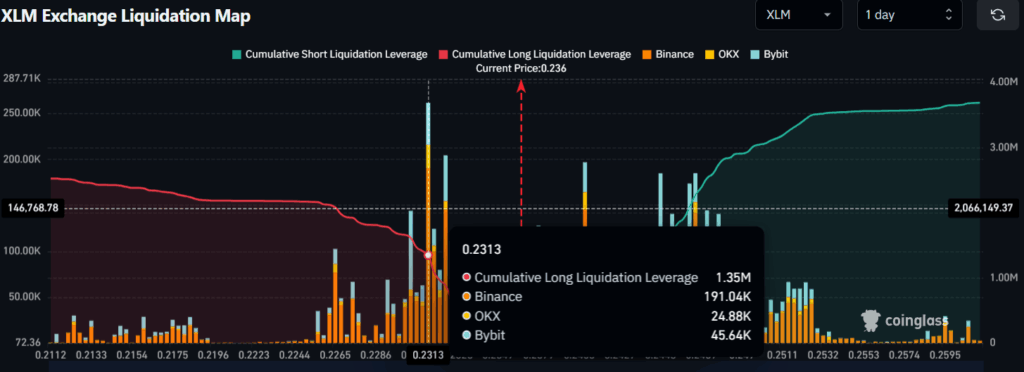Click the 4.00M right axis value
The width and height of the screenshot is (1024, 372).
pos(1003,81)
